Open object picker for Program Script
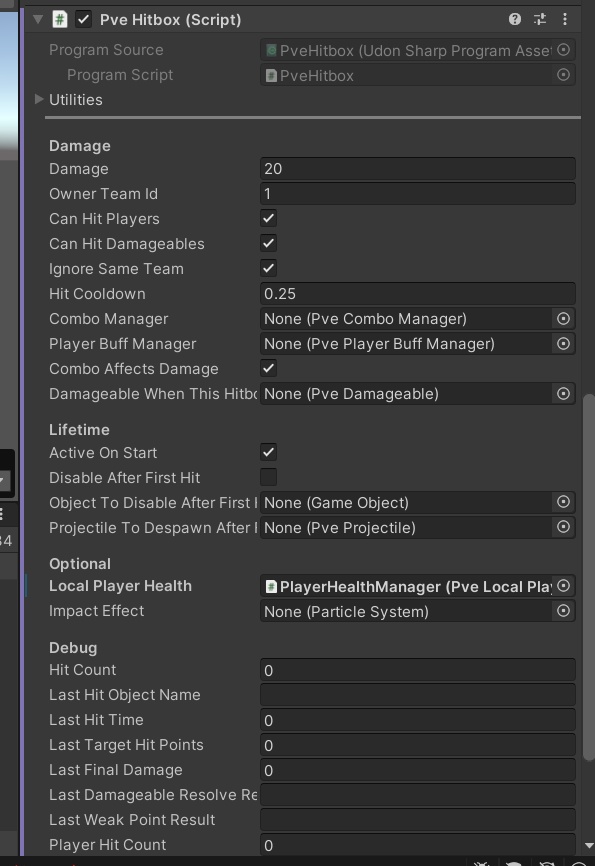Screen dimensions: 595x866 563,75
